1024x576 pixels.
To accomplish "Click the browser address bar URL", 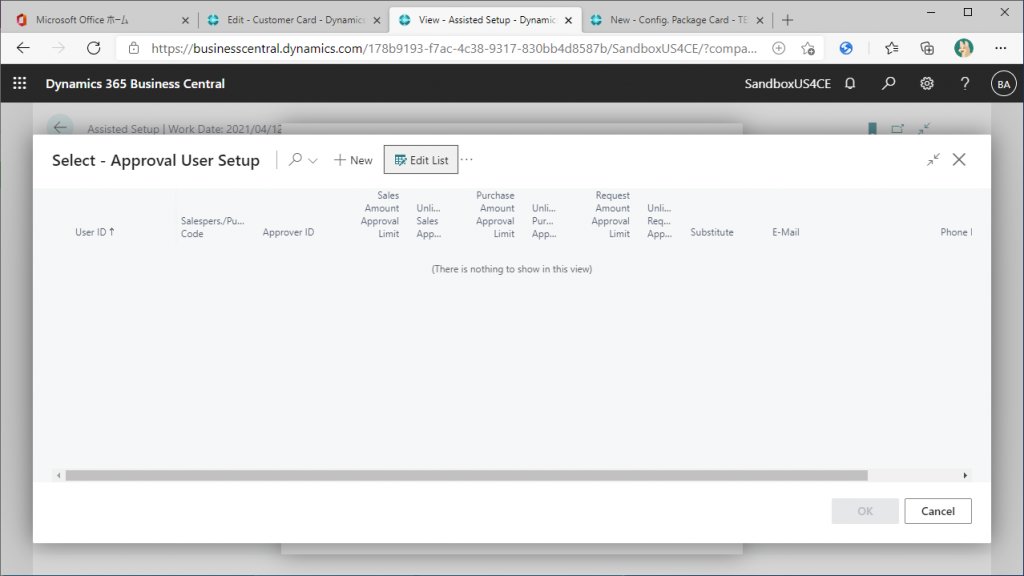I will [454, 48].
